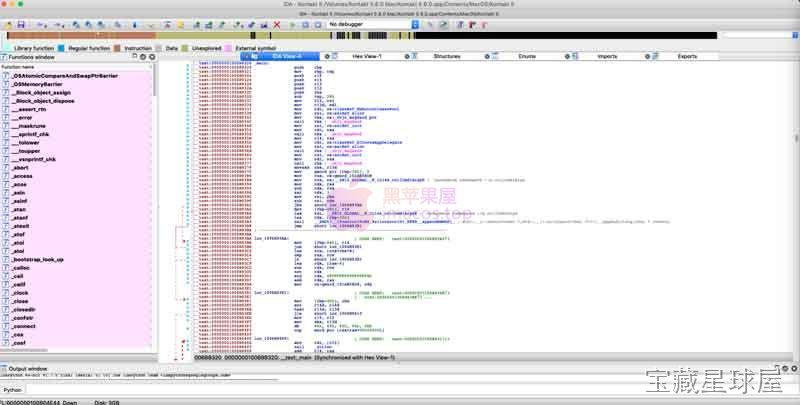Viewport: 800px width, 405px height.
Task: Open the No debugger dropdown
Action: (373, 24)
